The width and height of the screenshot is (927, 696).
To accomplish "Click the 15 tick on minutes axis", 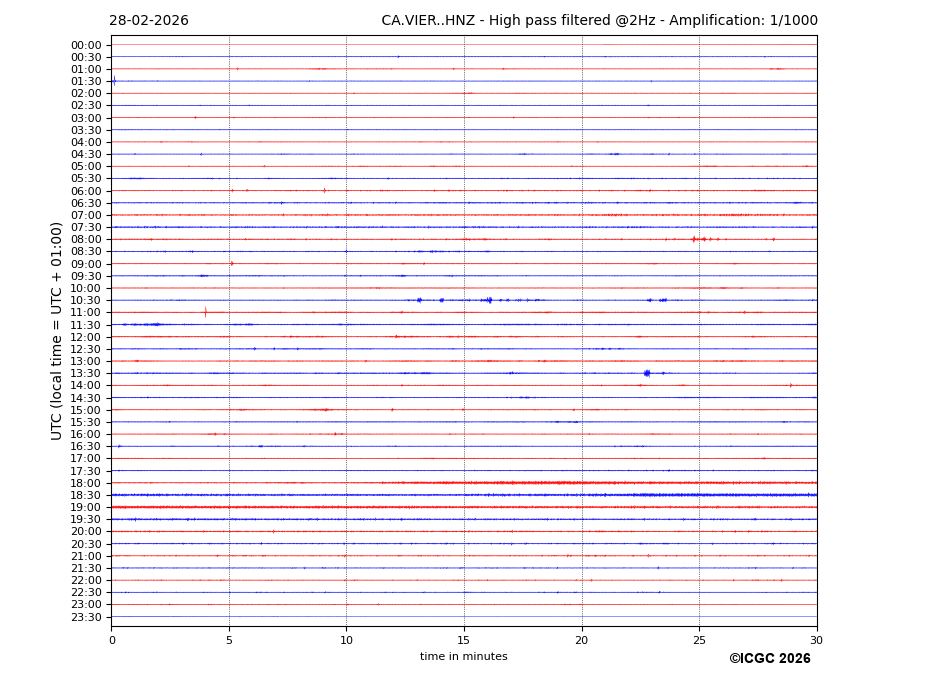I will tap(464, 640).
